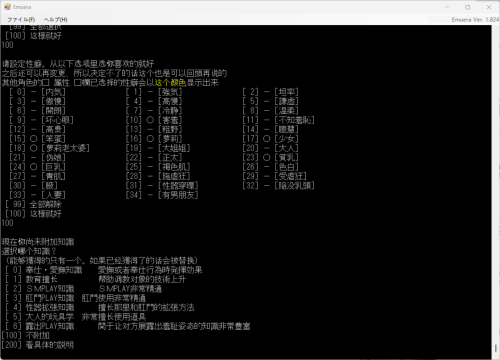500x360 pixels.
Task: Deselect the checked trait [18] 萝莉老太婆
Action: tap(49, 148)
